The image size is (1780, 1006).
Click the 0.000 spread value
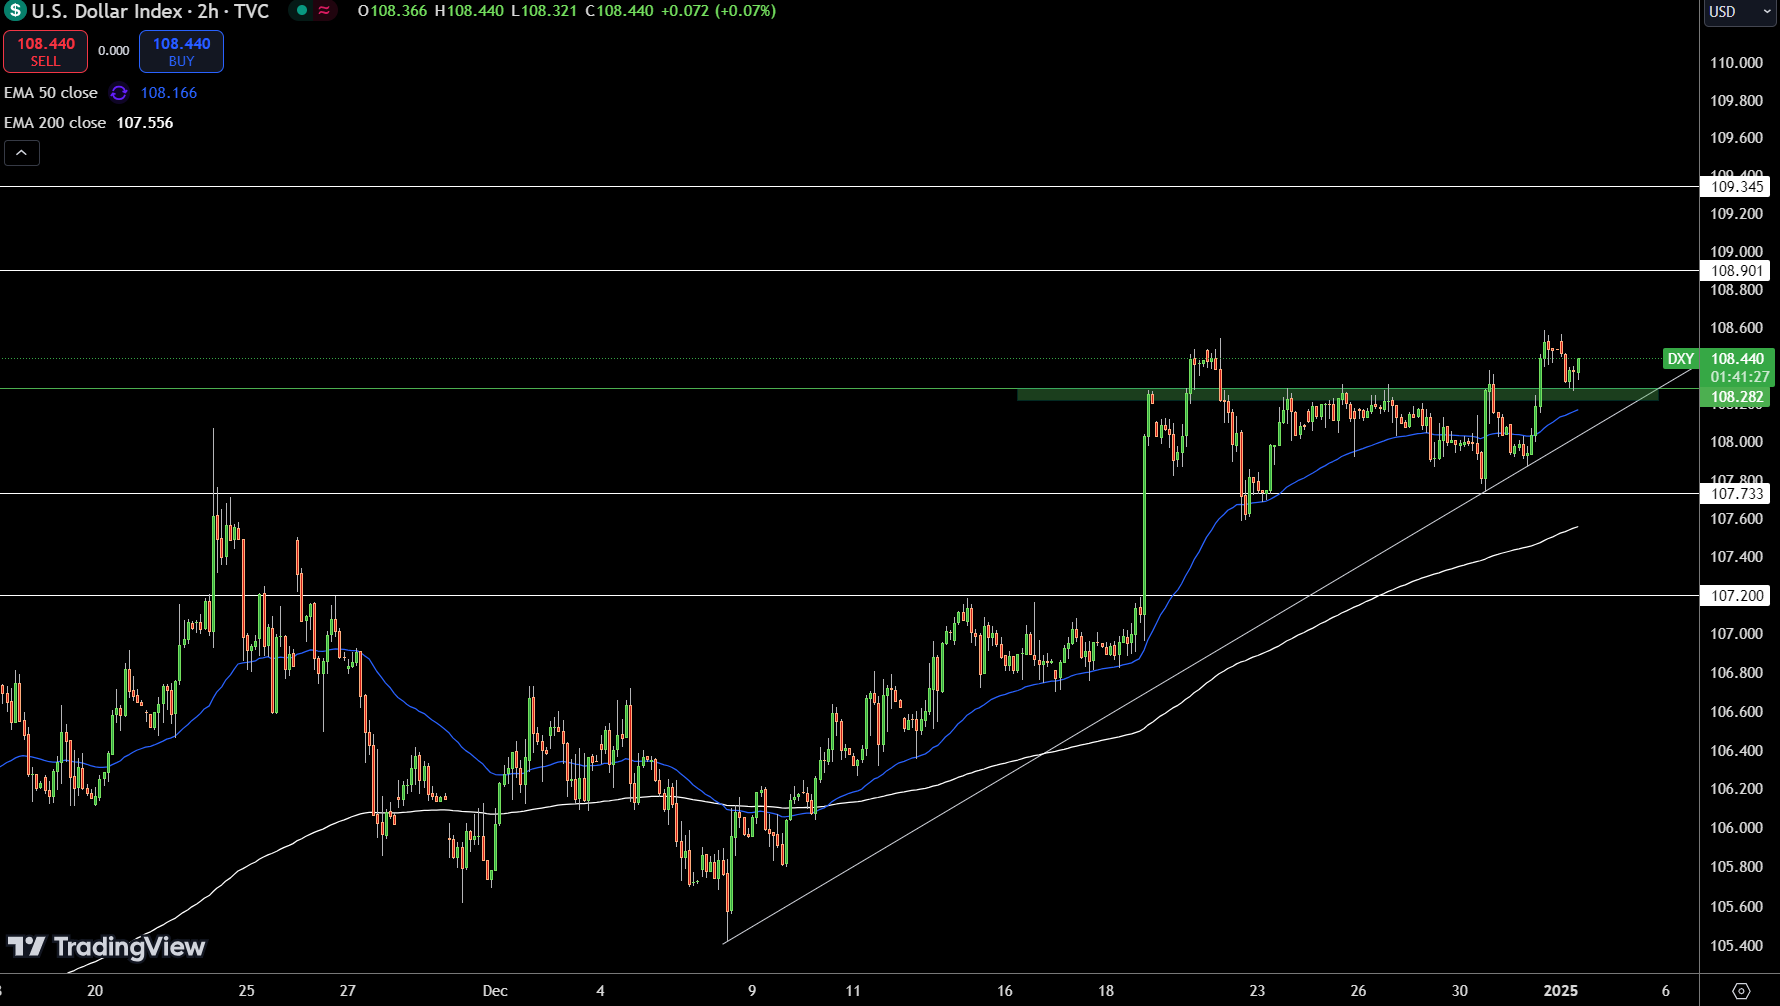114,51
